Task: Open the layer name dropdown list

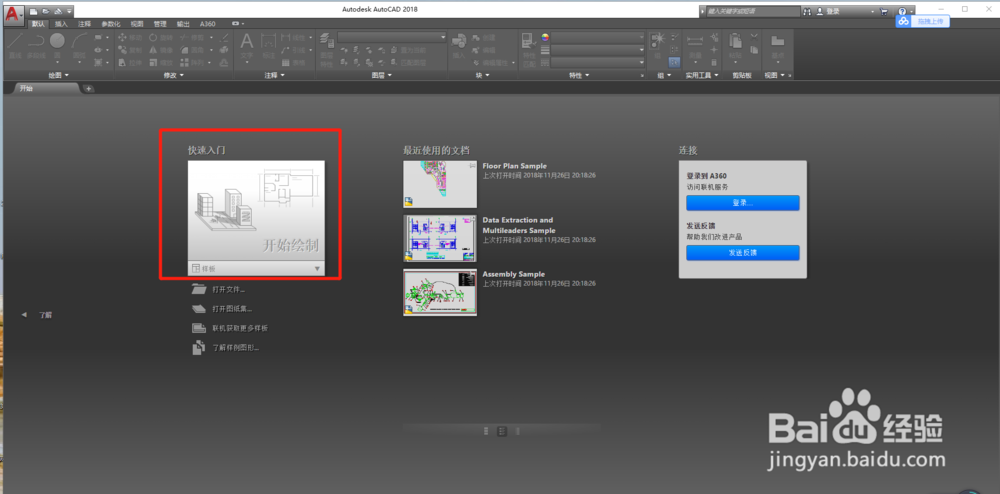Action: (x=392, y=38)
